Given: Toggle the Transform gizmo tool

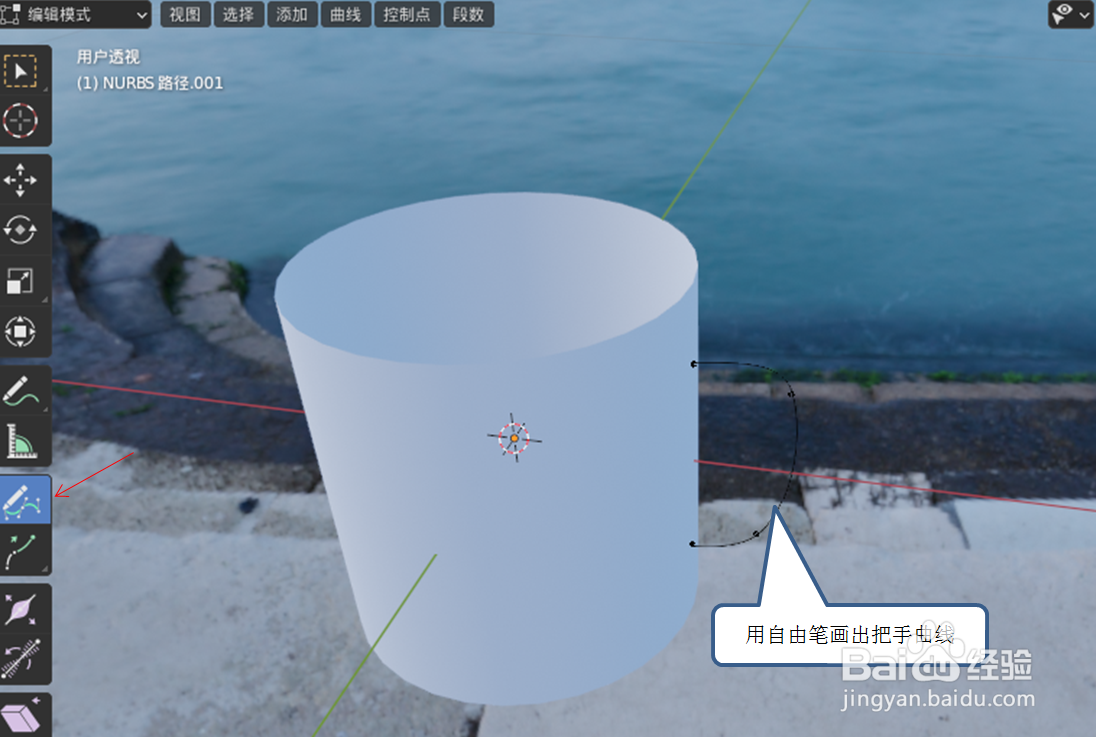Looking at the screenshot, I should (25, 332).
